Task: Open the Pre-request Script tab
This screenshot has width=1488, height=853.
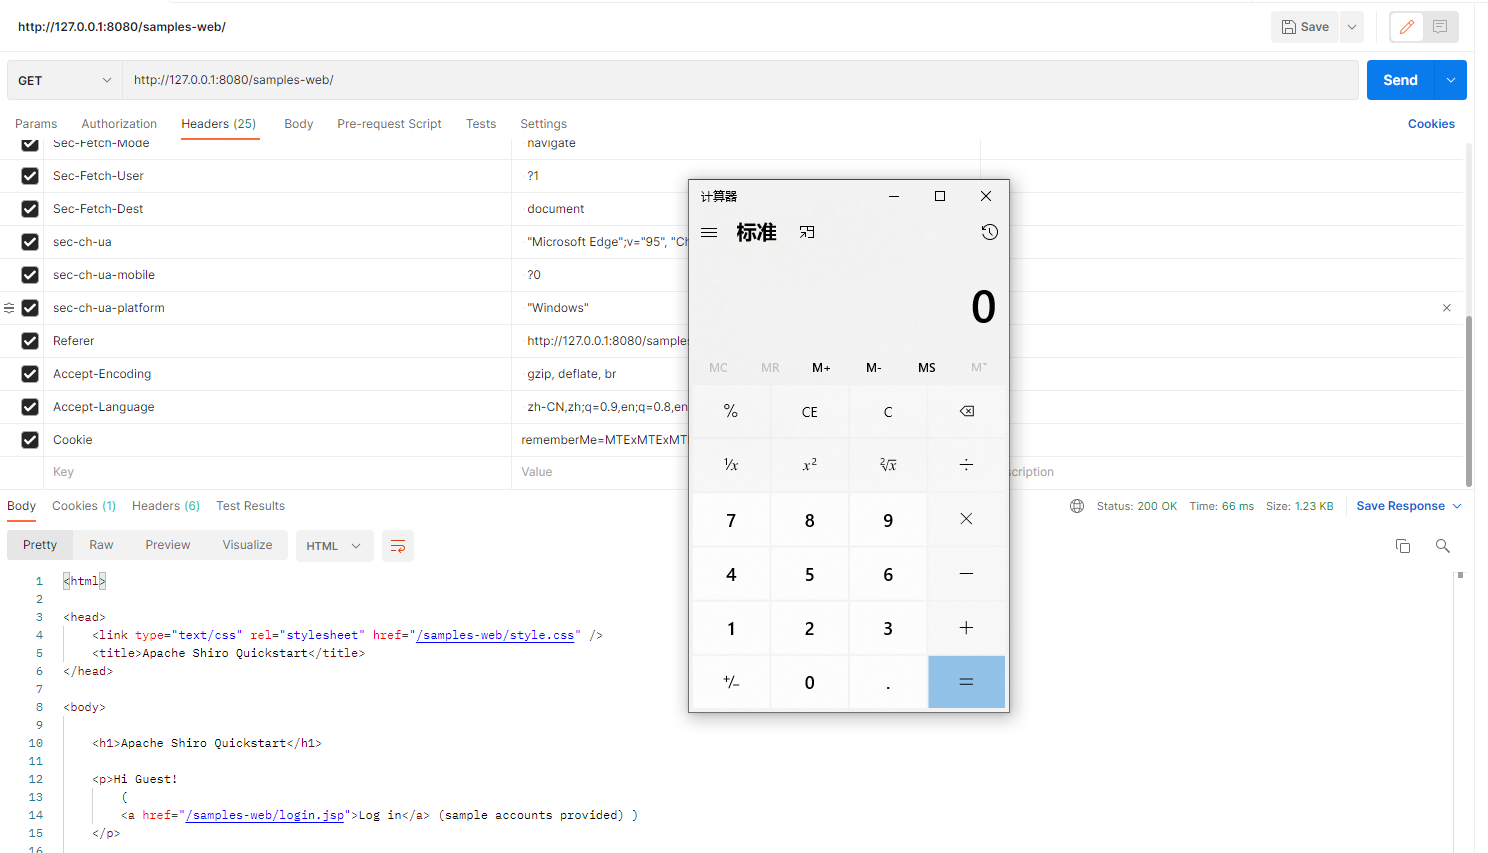Action: [x=389, y=124]
